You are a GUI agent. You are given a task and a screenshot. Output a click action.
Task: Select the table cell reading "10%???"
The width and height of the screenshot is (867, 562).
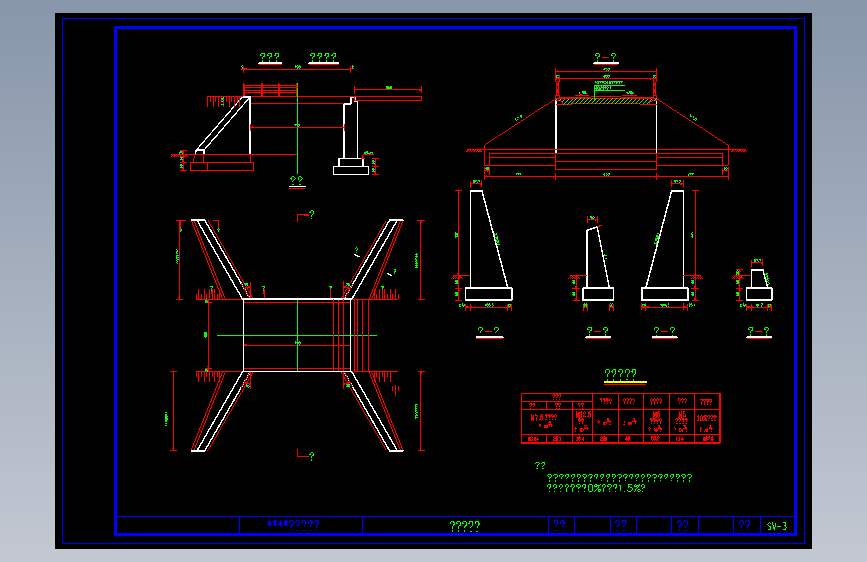[x=707, y=422]
